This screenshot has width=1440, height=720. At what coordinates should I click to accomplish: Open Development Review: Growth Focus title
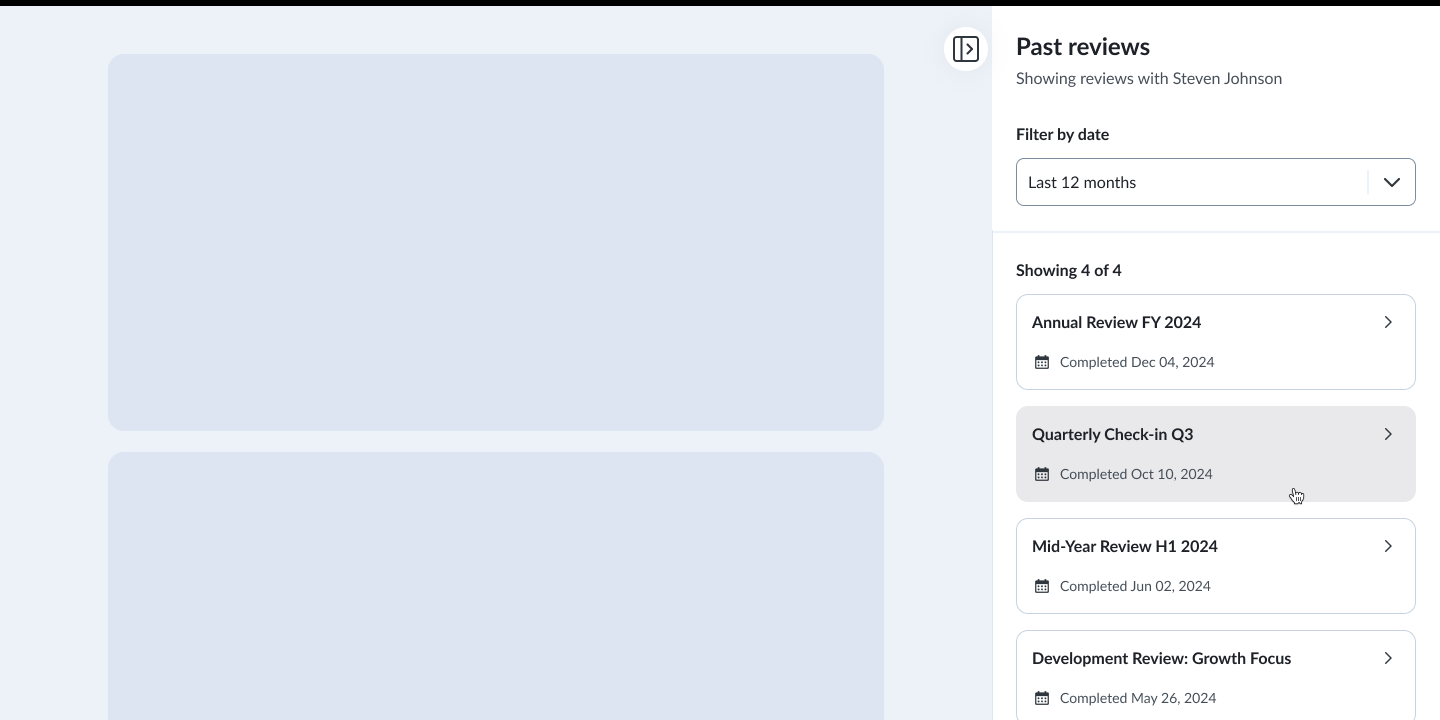[x=1161, y=658]
